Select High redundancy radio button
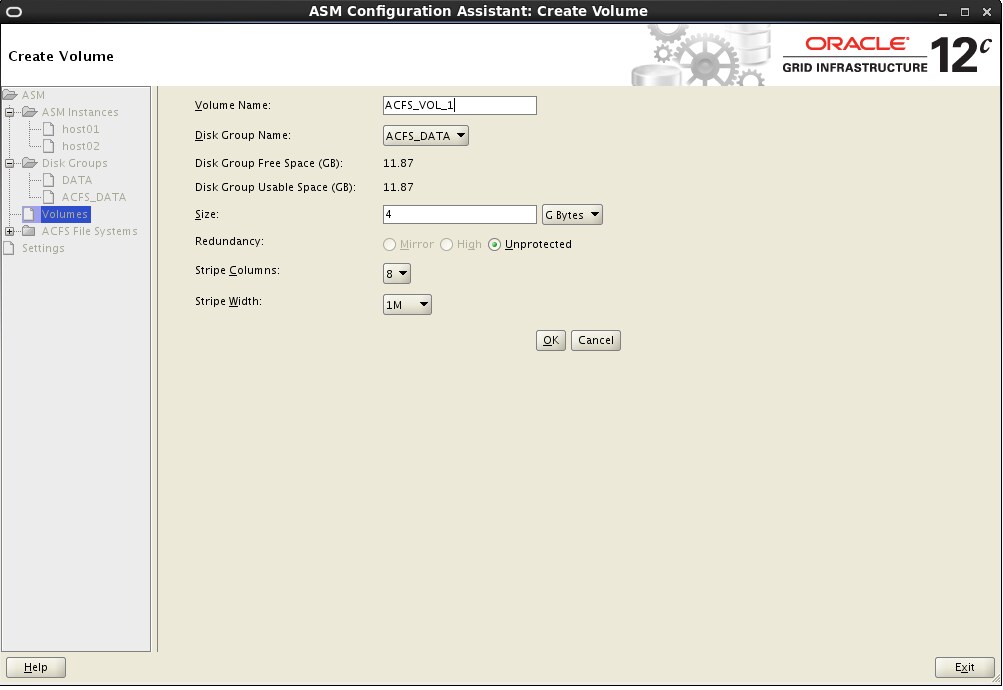Screen dimensions: 1003x690 pyautogui.click(x=446, y=244)
